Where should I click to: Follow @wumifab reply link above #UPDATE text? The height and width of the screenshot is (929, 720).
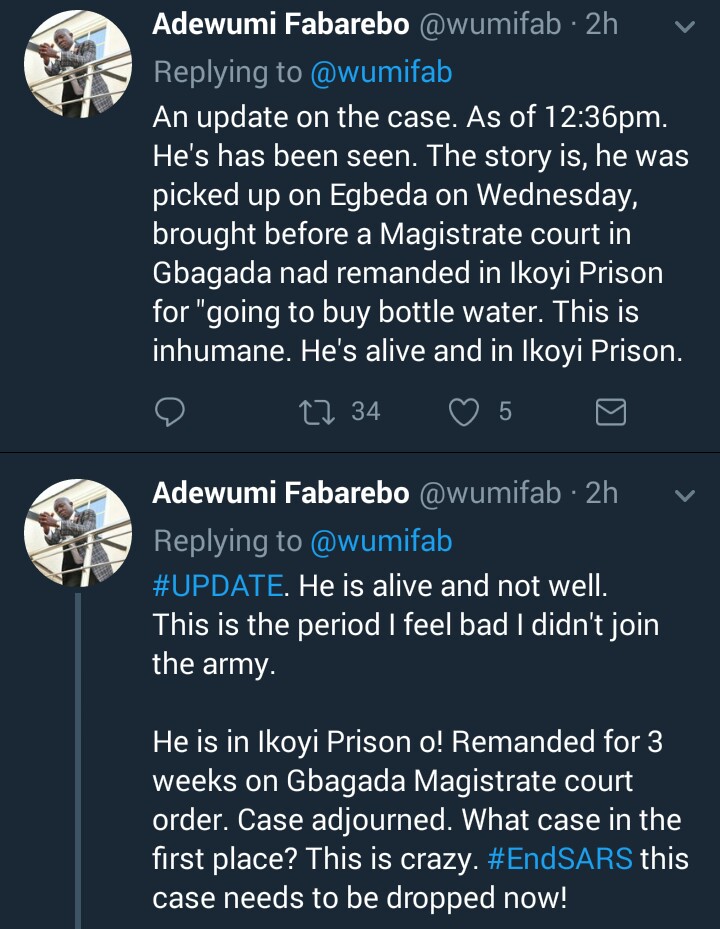(x=381, y=541)
